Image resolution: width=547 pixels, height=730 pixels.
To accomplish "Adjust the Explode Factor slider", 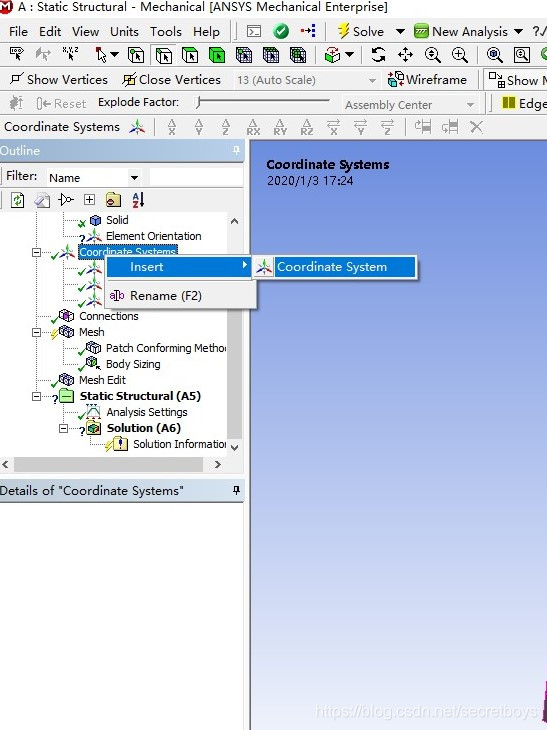I will pos(263,101).
